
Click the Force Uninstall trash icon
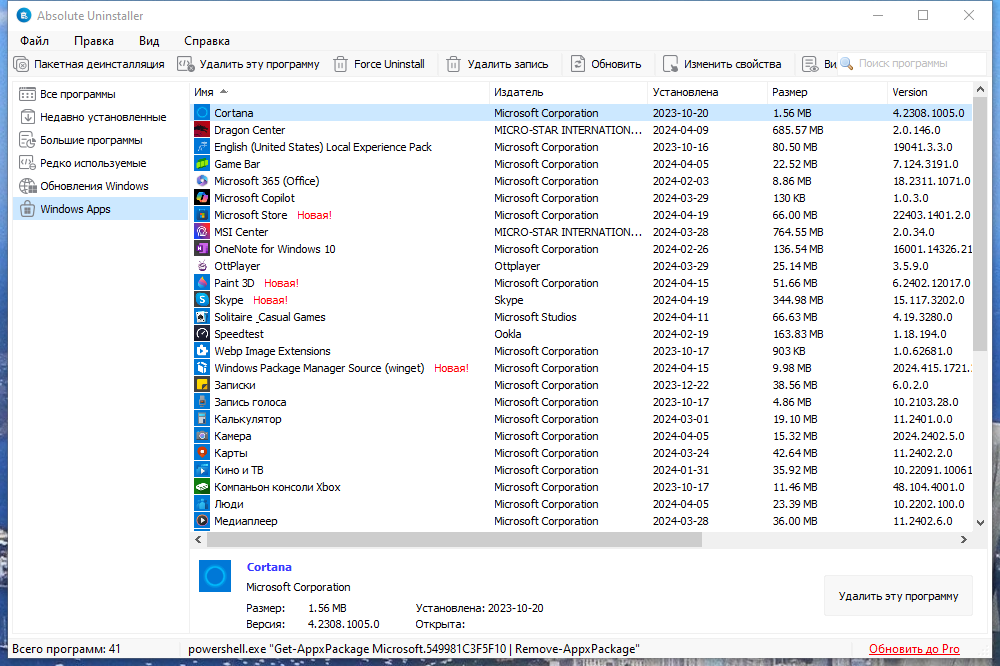[x=341, y=64]
